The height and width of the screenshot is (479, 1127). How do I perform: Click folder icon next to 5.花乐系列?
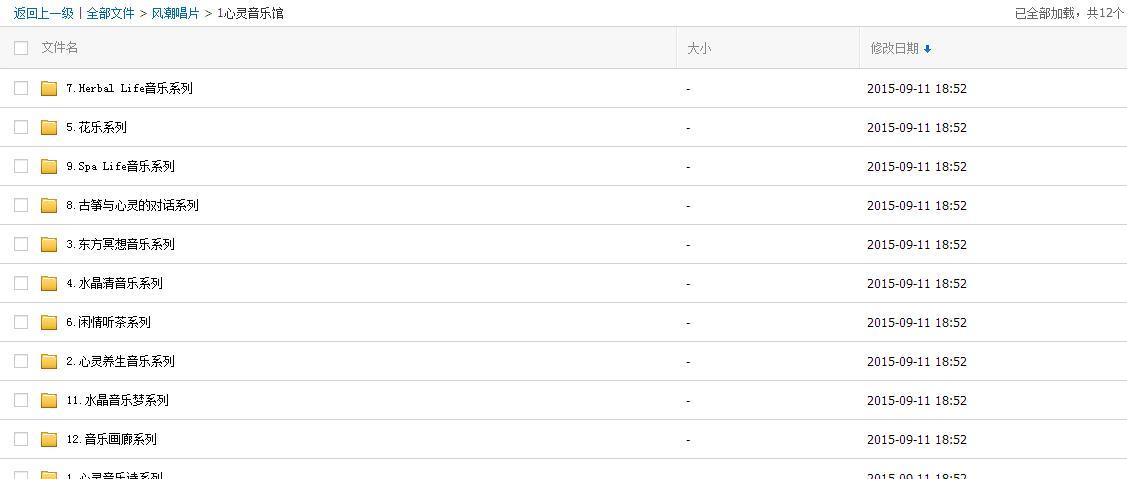point(49,127)
